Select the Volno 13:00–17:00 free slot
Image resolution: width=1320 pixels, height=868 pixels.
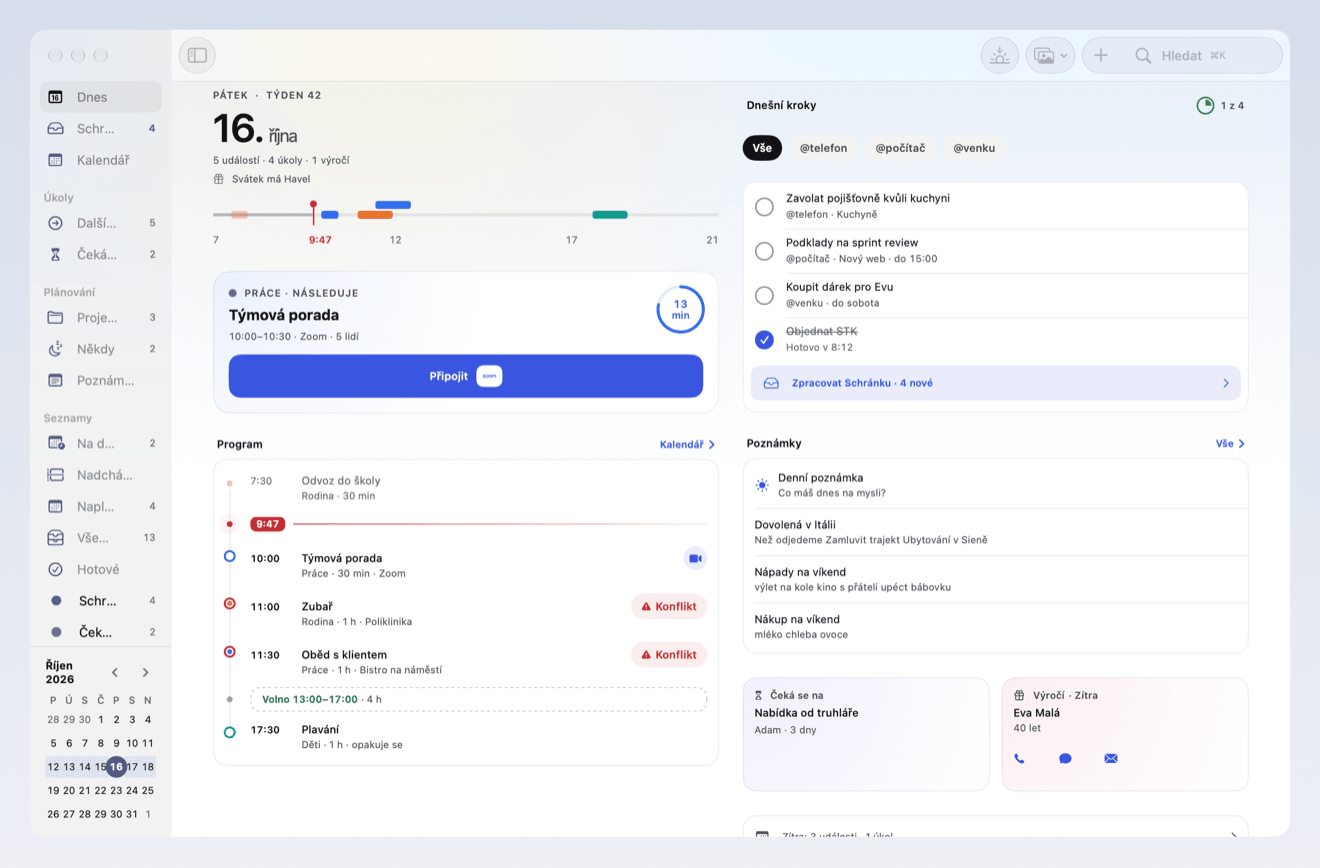478,699
